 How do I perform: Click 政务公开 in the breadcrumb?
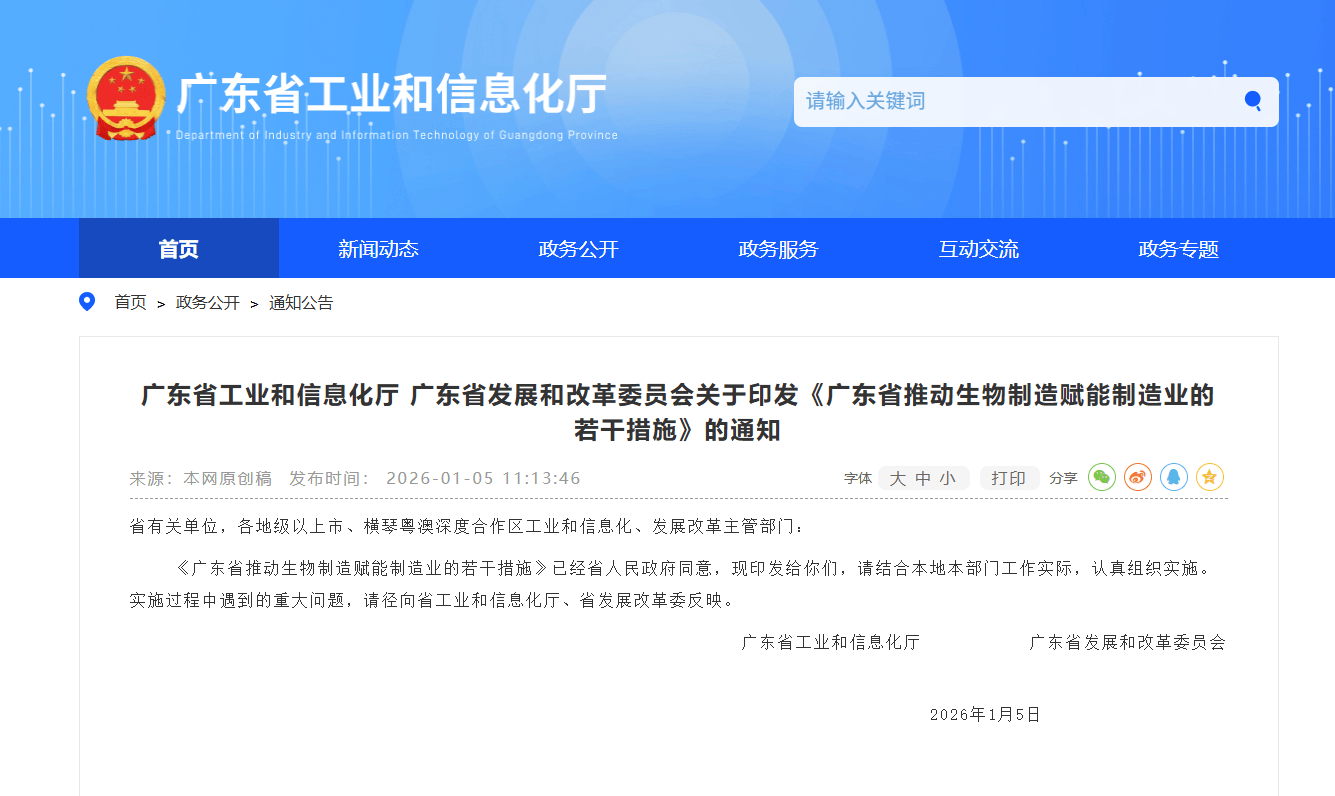coord(208,303)
